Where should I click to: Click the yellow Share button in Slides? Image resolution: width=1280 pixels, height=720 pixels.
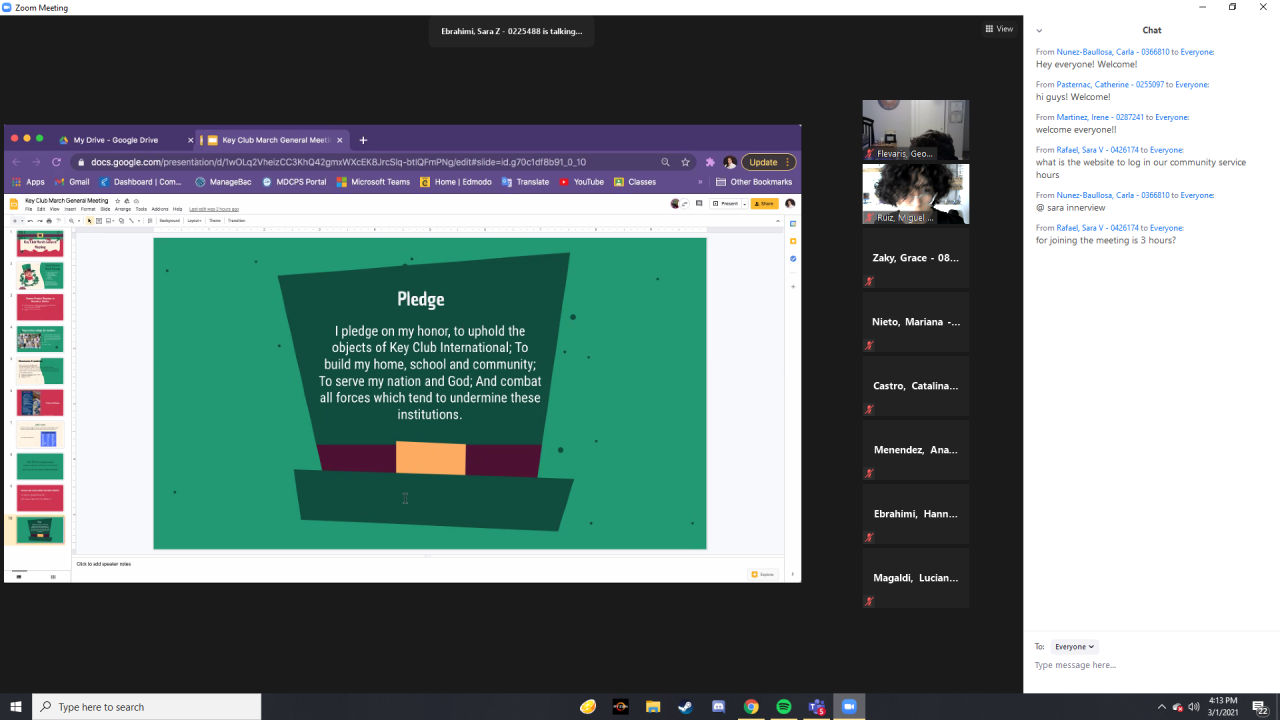(764, 203)
